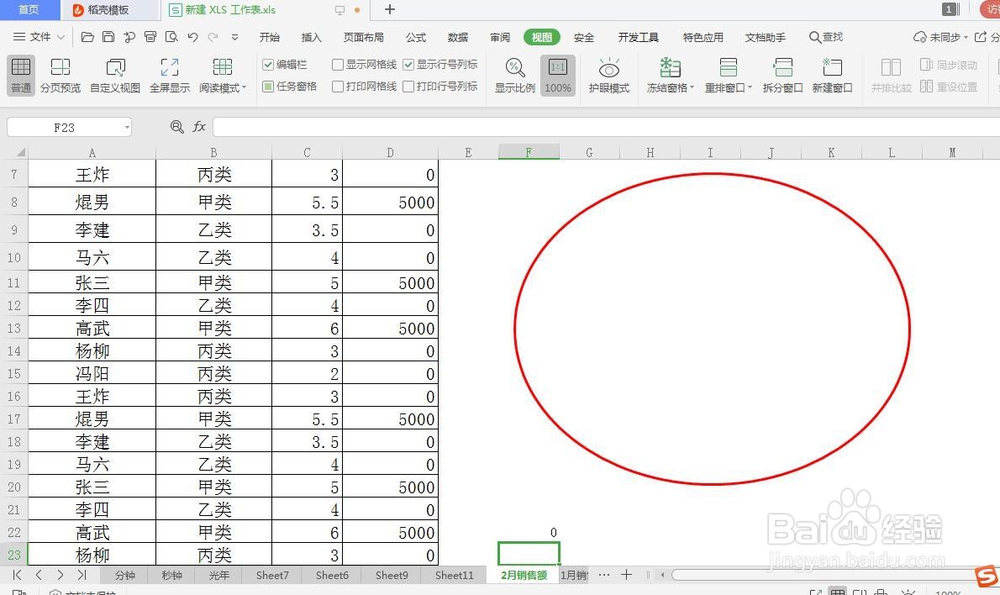The image size is (1000, 595).
Task: Toggle 编辑栏 formula bar checkbox
Action: pyautogui.click(x=268, y=64)
